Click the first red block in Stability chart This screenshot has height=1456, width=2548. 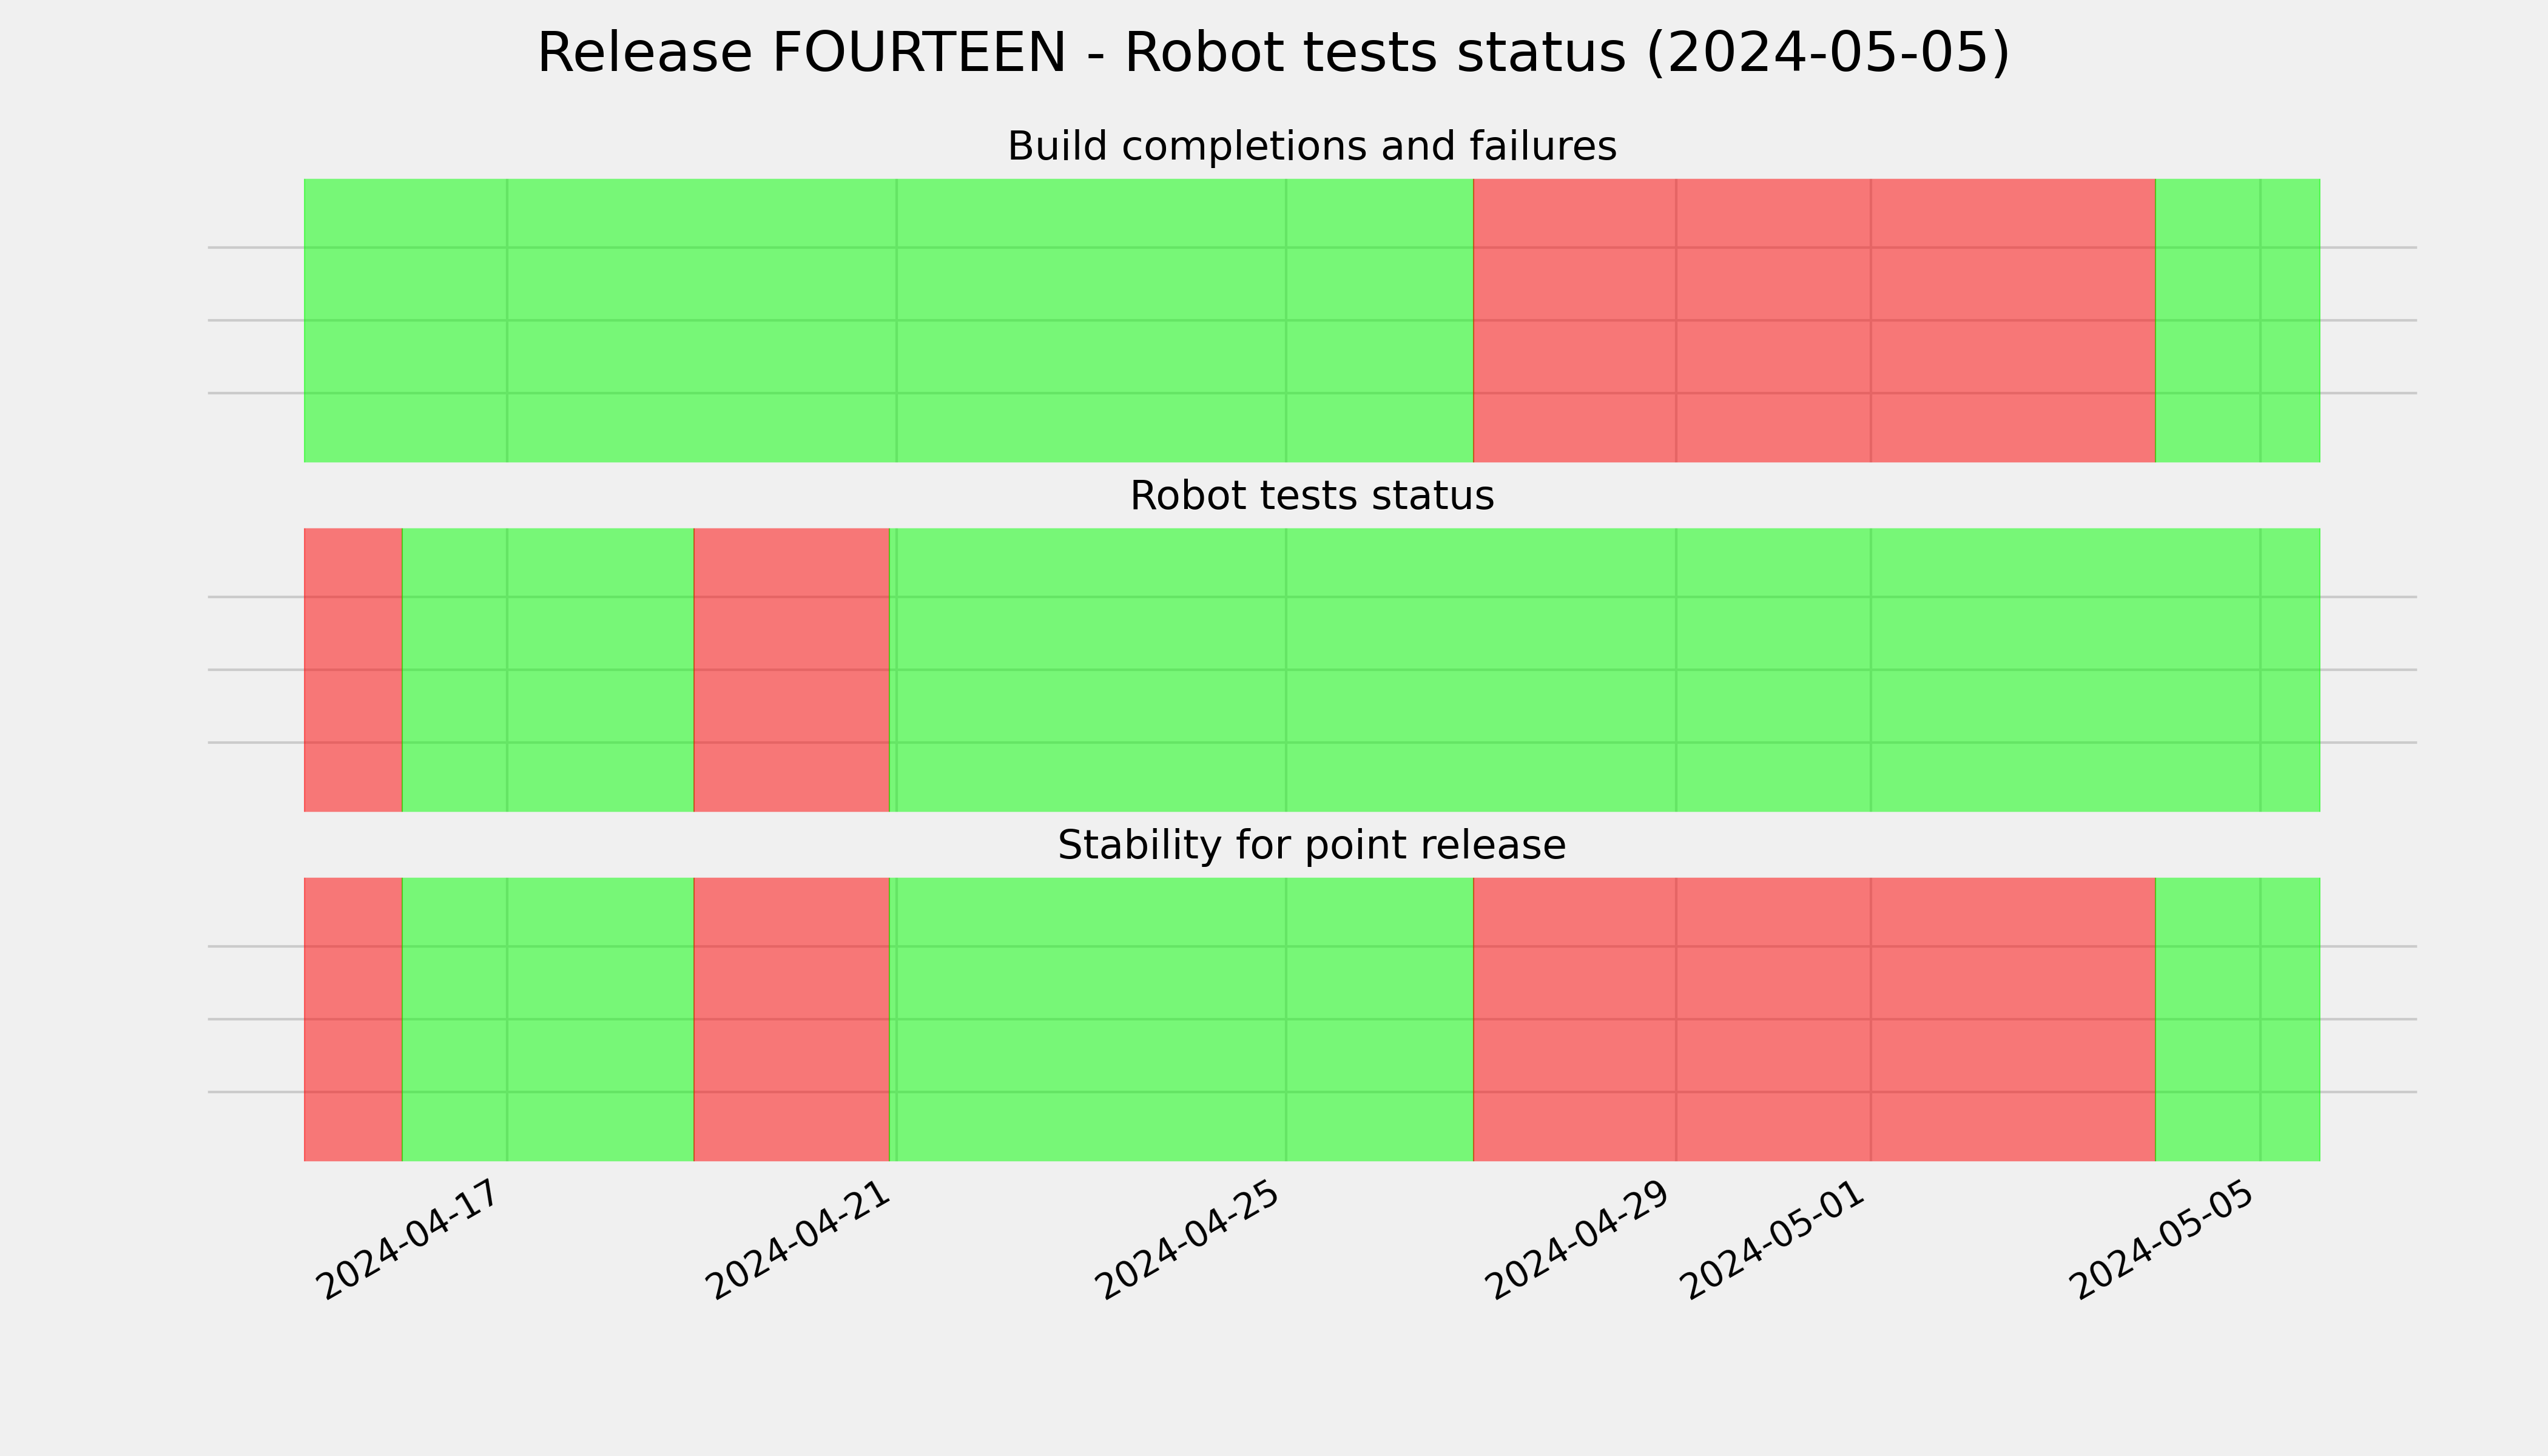353,1019
